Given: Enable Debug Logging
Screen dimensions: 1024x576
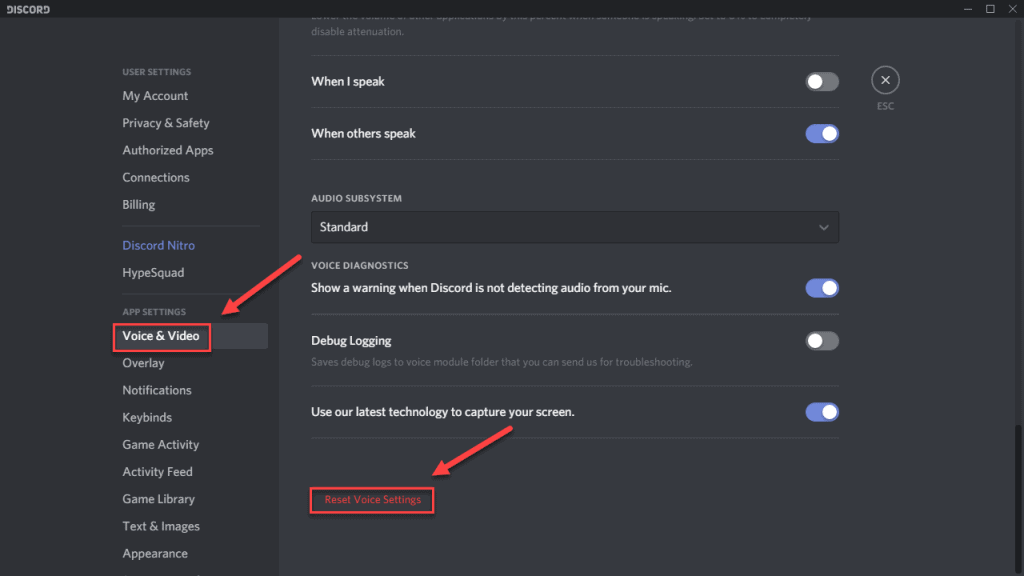Looking at the screenshot, I should click(822, 340).
